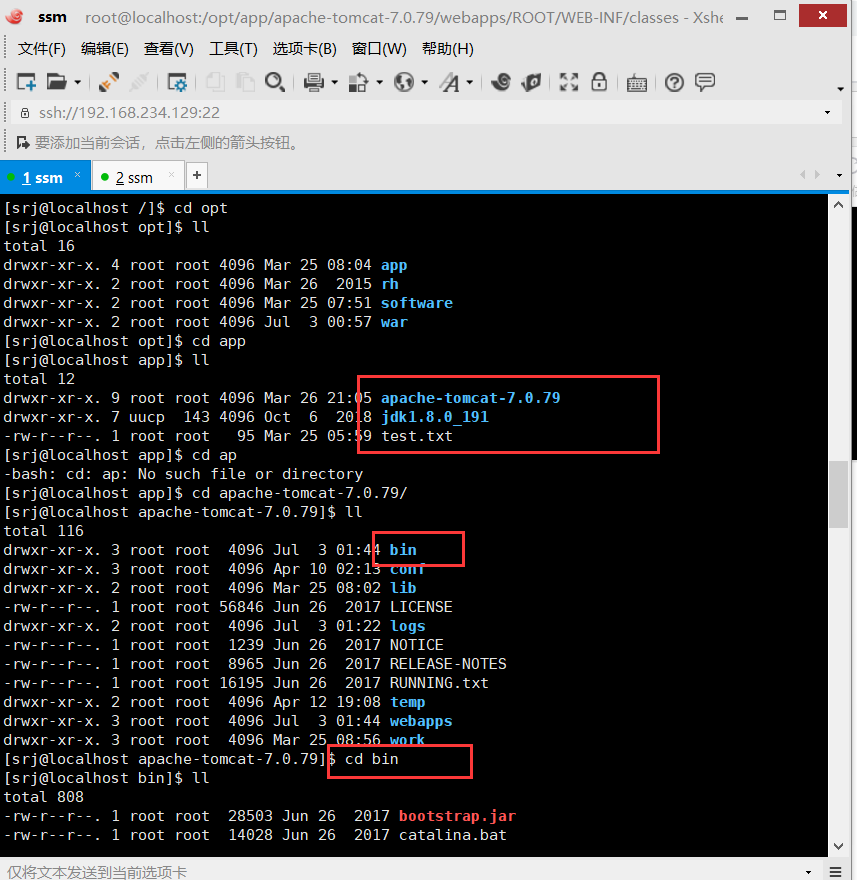
Task: Select the Find text magnifier icon
Action: (274, 83)
